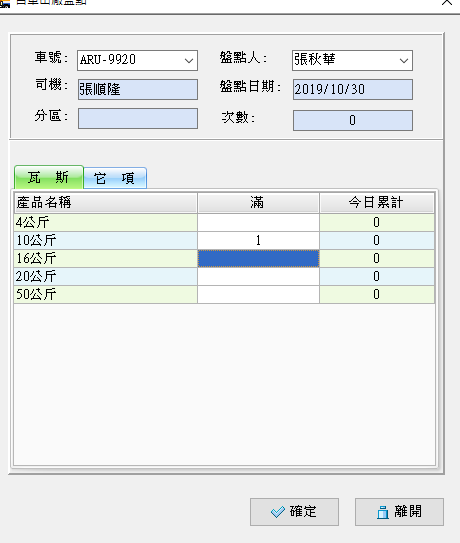This screenshot has height=543, width=460.
Task: Select the 滿 cell for 4公斤
Action: pyautogui.click(x=258, y=222)
